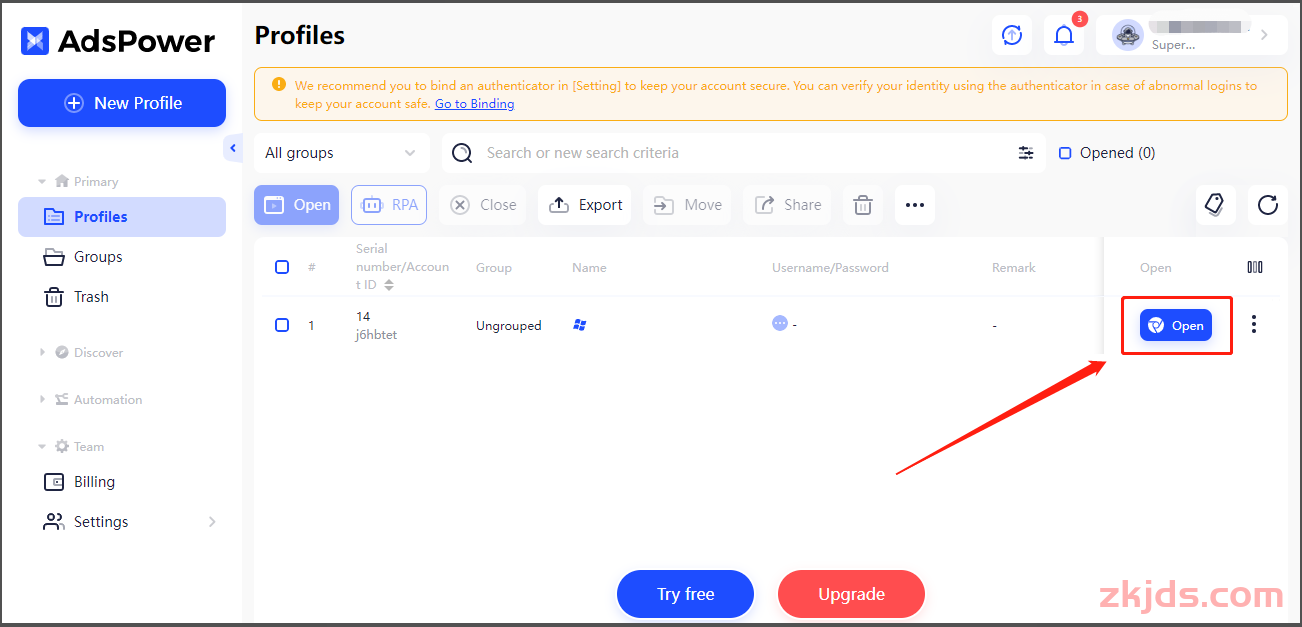
Task: Create a New Profile
Action: pyautogui.click(x=122, y=103)
